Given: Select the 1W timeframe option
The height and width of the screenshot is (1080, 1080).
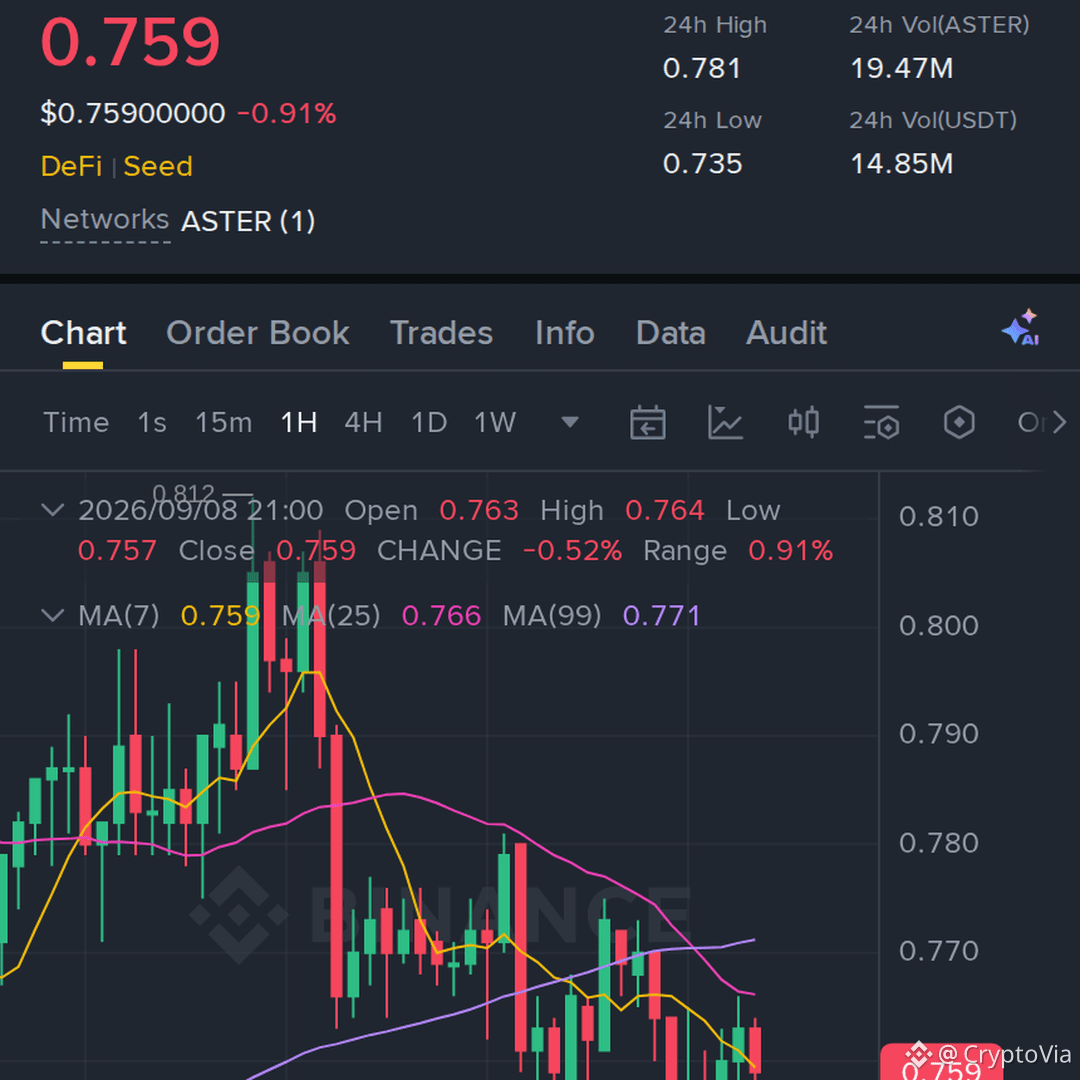Looking at the screenshot, I should pyautogui.click(x=495, y=422).
